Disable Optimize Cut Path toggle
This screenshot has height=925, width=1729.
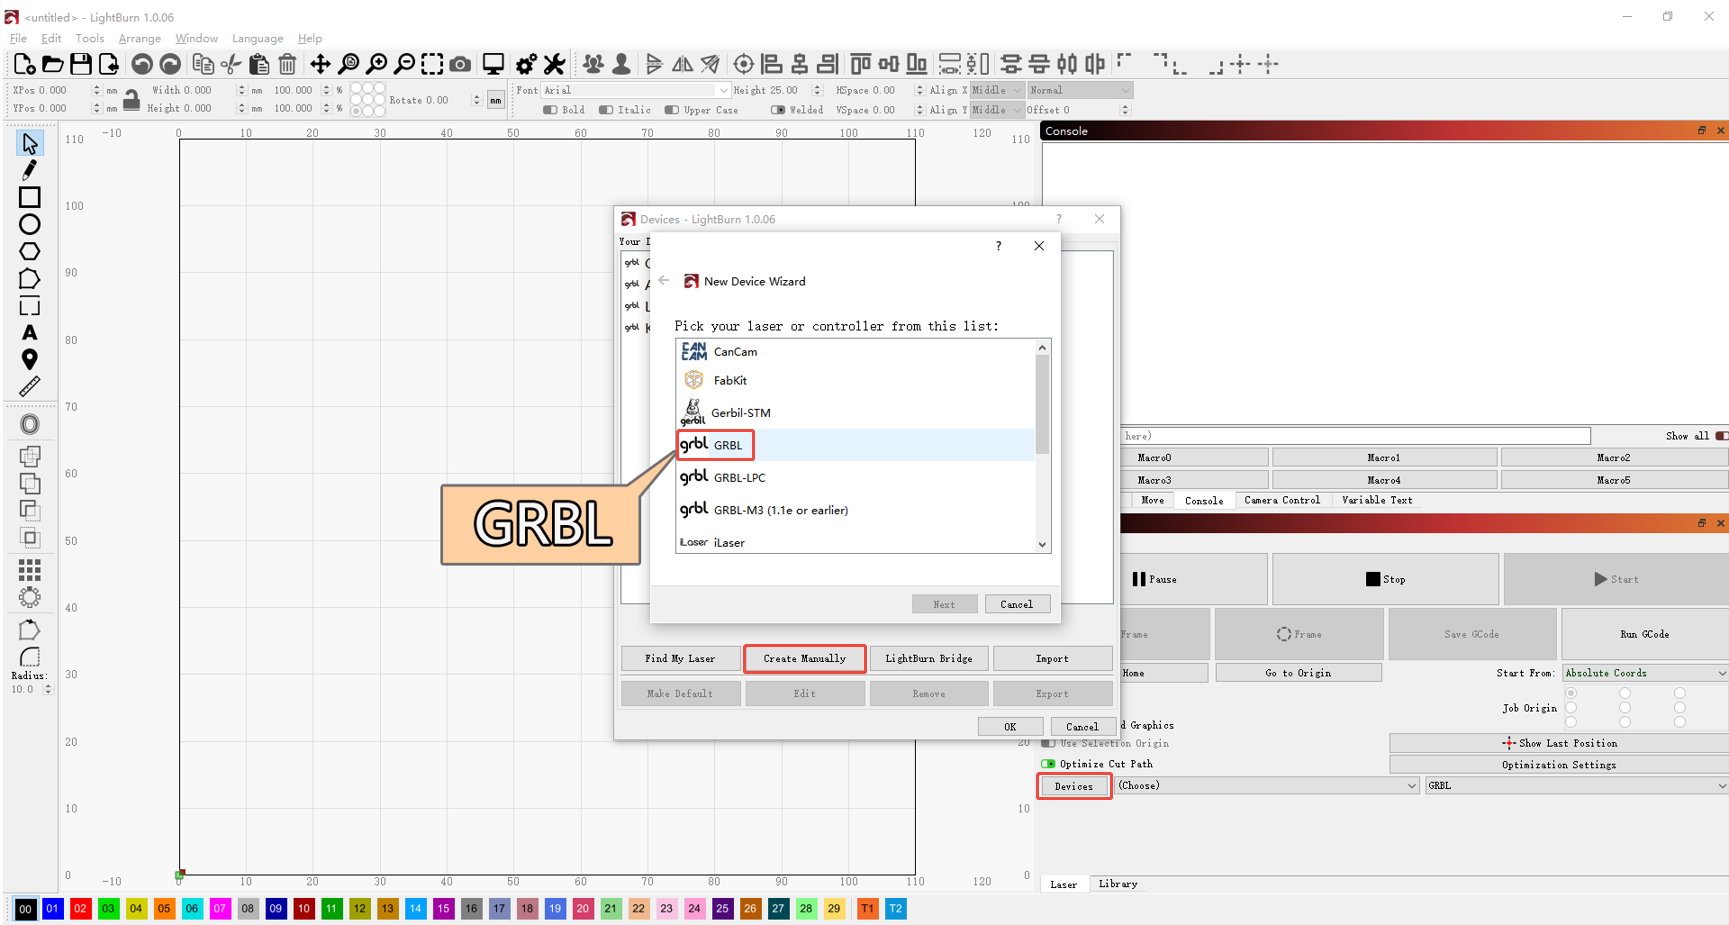click(1048, 764)
